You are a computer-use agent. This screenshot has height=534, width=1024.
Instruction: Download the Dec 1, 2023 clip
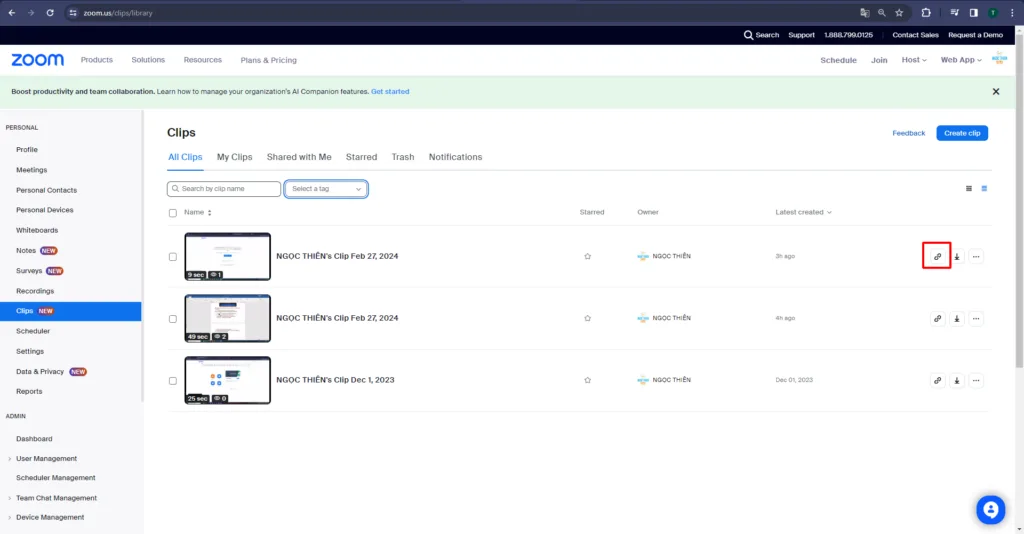click(x=957, y=381)
